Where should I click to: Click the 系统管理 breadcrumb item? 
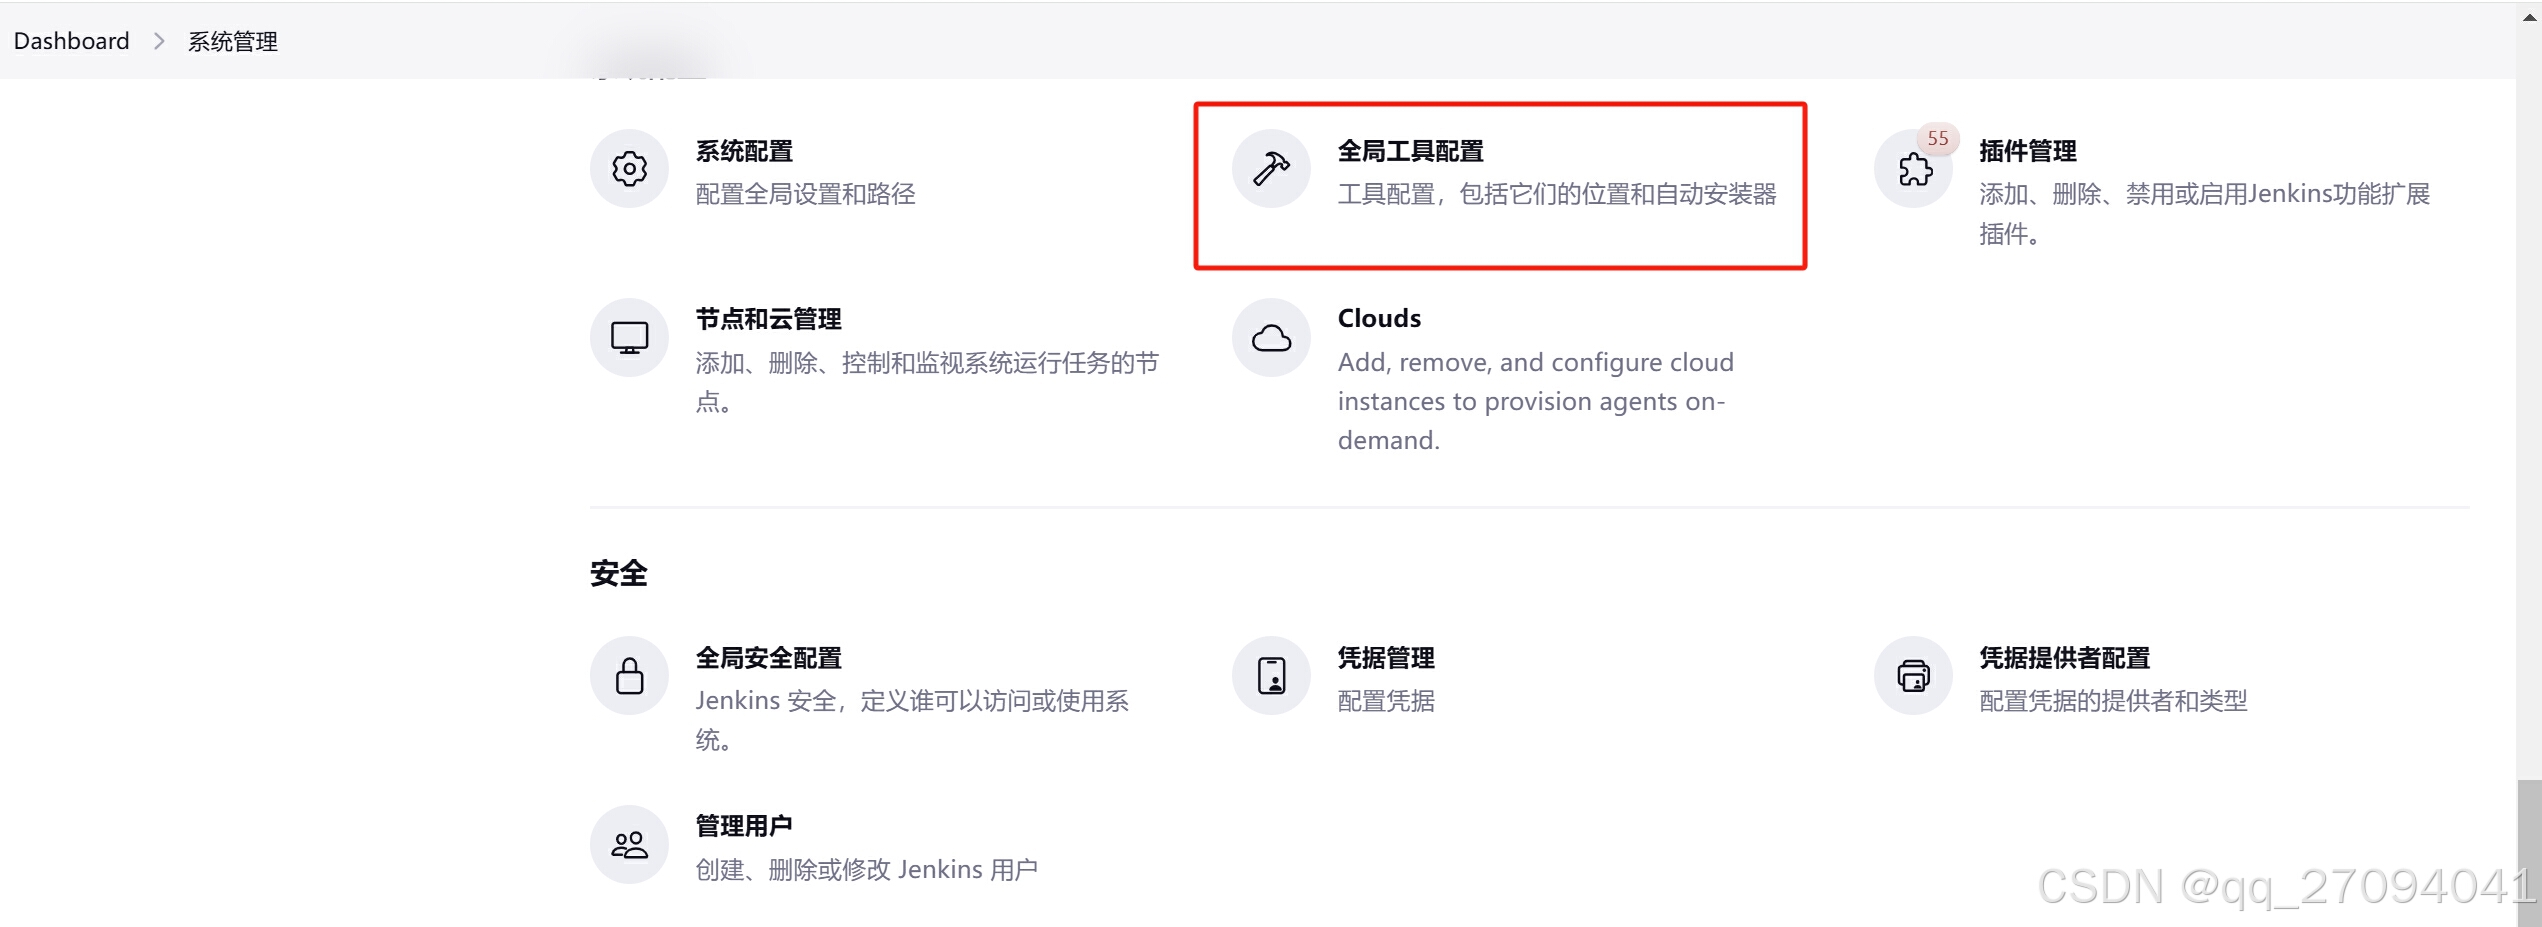[x=232, y=41]
